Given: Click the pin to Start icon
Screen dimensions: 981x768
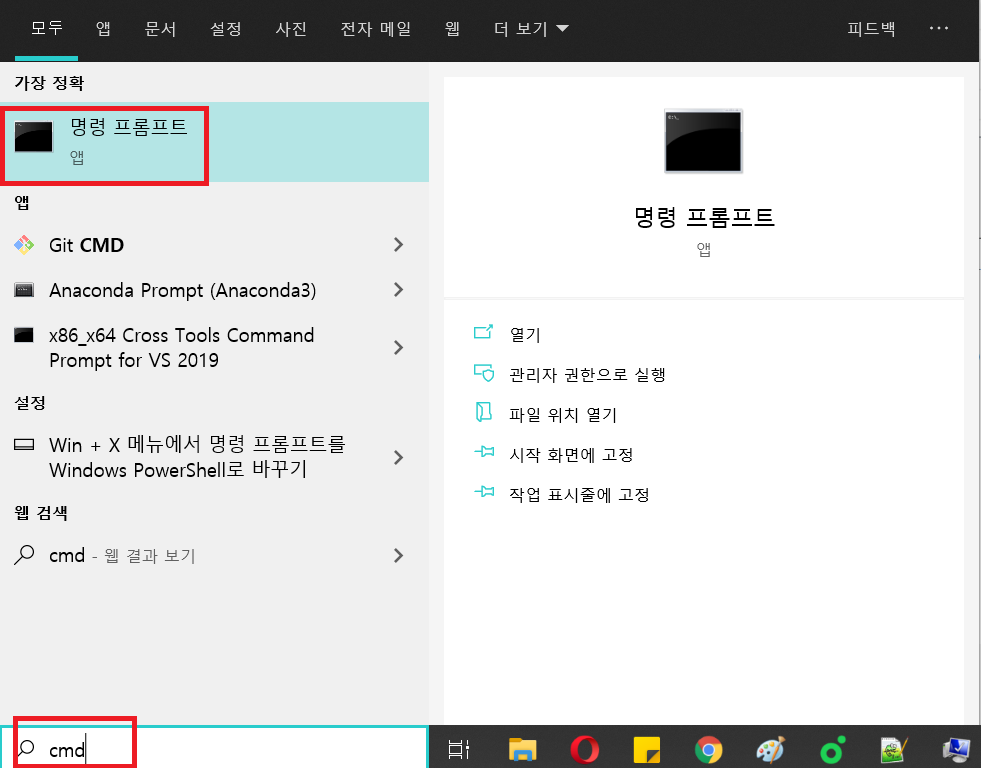Looking at the screenshot, I should pyautogui.click(x=484, y=452).
